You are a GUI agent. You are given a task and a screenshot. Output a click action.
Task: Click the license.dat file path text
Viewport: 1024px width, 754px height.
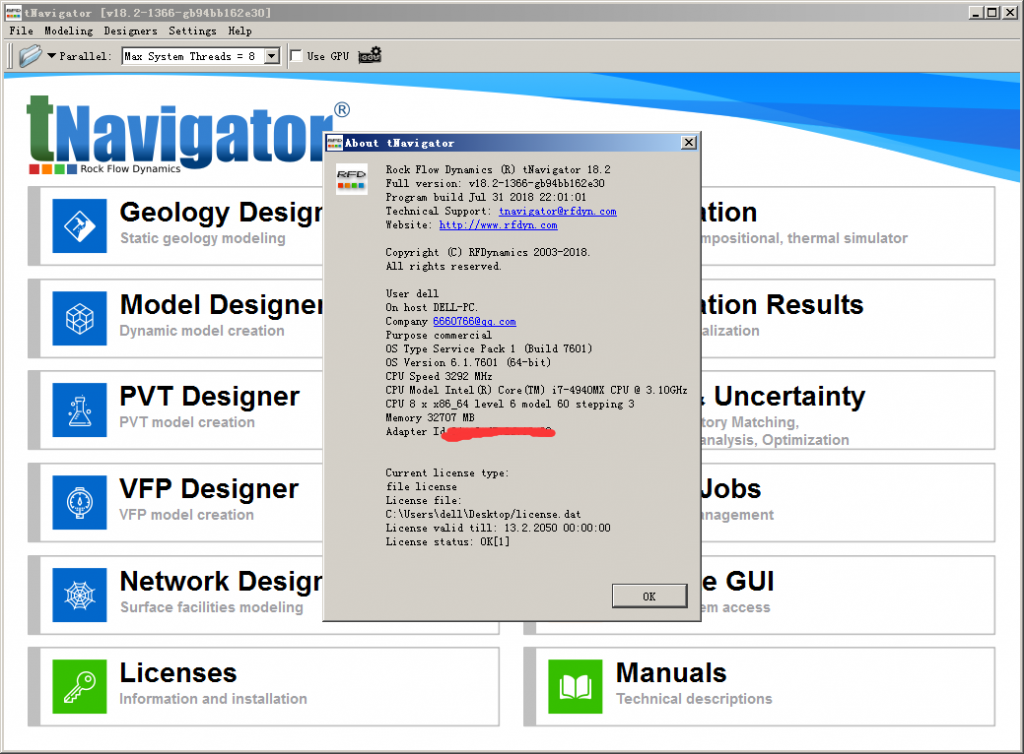click(483, 514)
